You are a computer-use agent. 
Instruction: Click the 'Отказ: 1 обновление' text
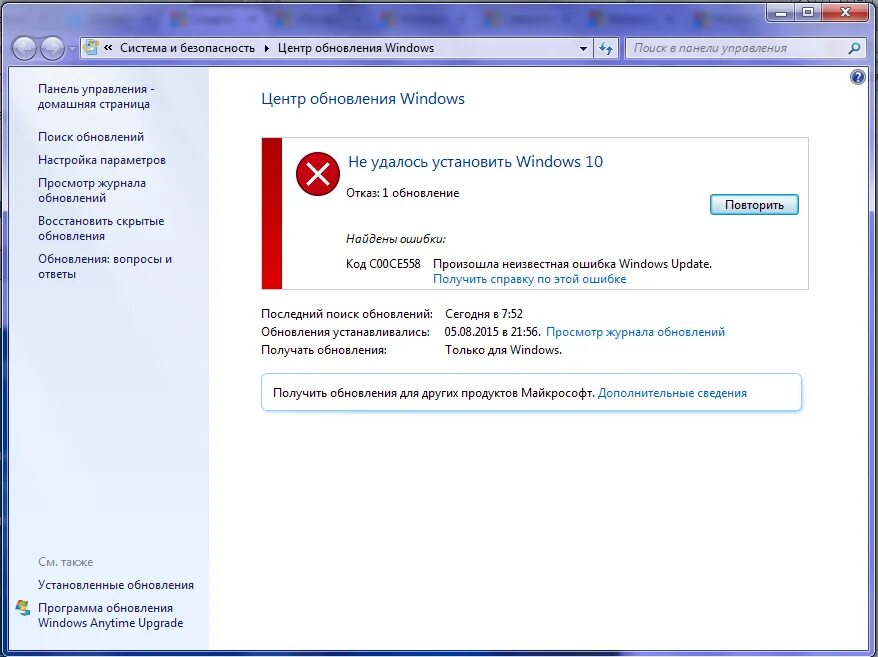(x=402, y=193)
